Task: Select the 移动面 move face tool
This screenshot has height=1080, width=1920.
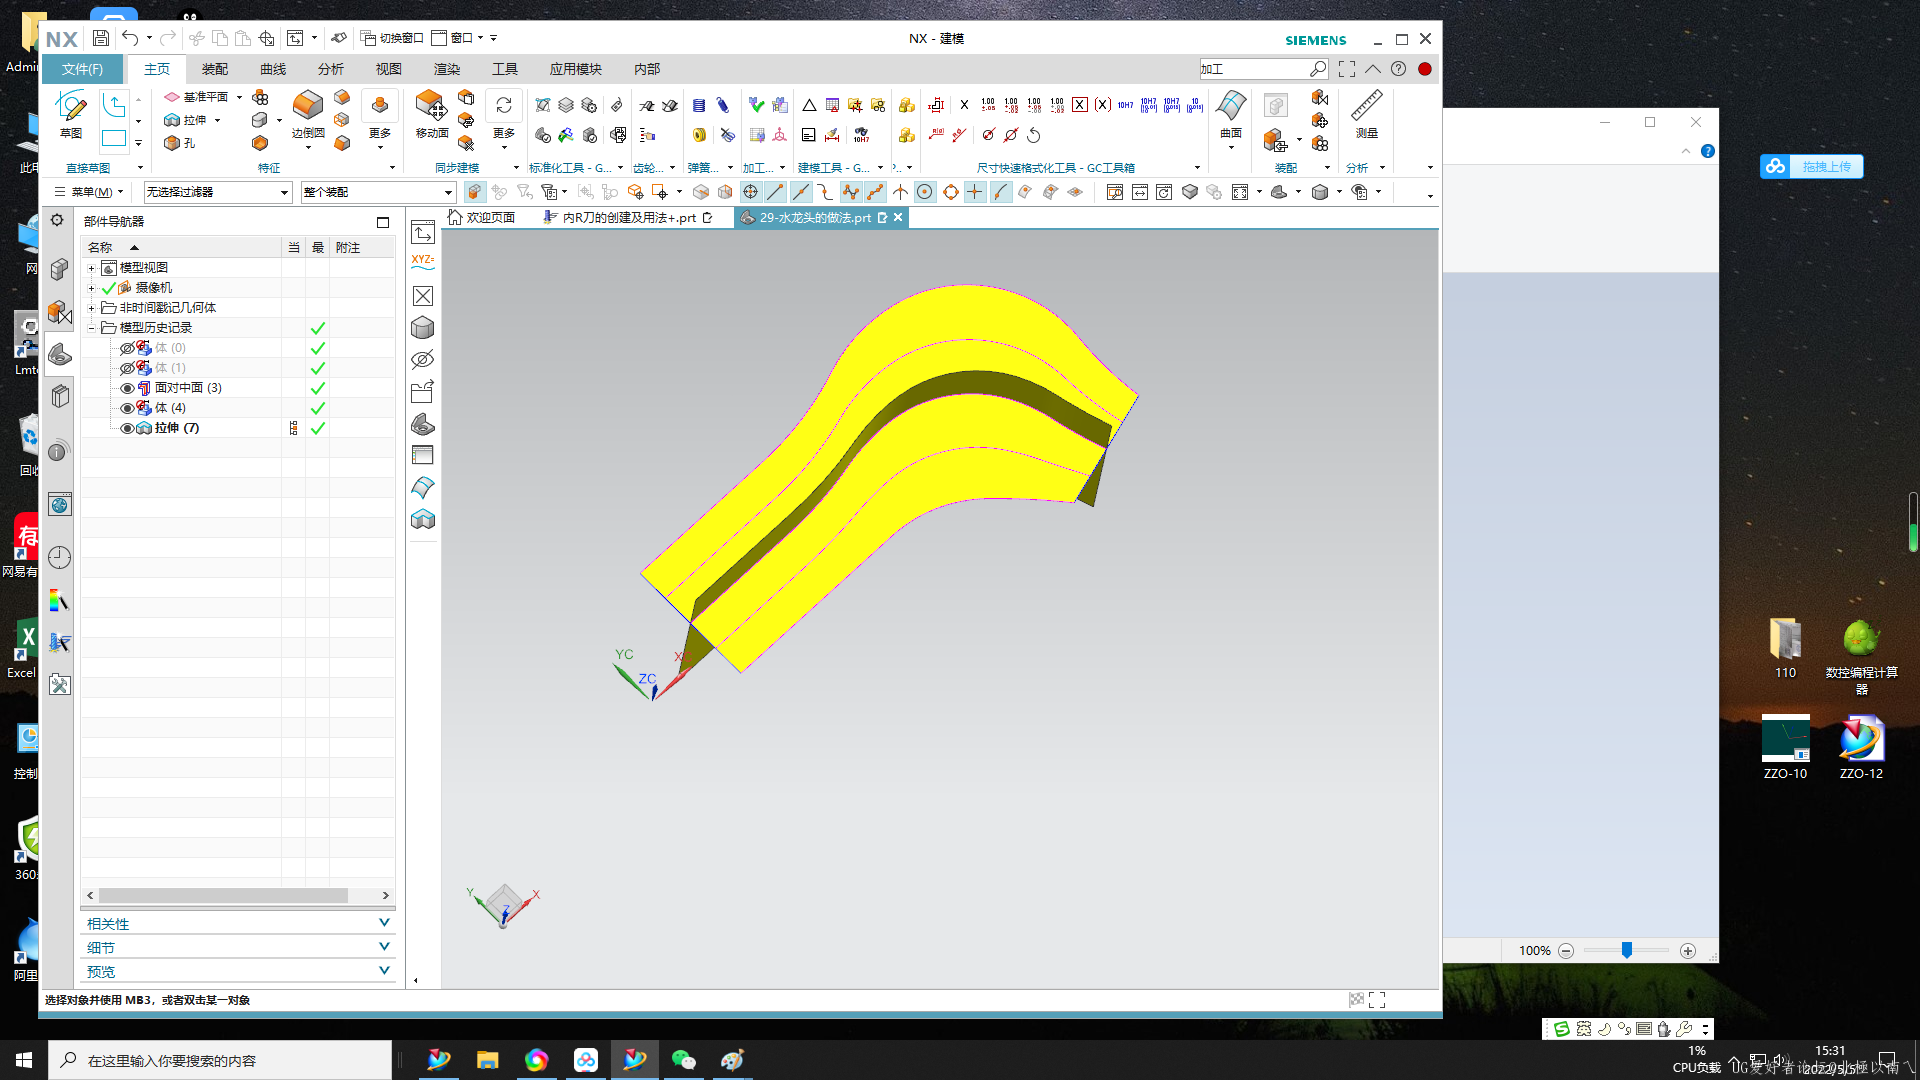Action: [431, 114]
